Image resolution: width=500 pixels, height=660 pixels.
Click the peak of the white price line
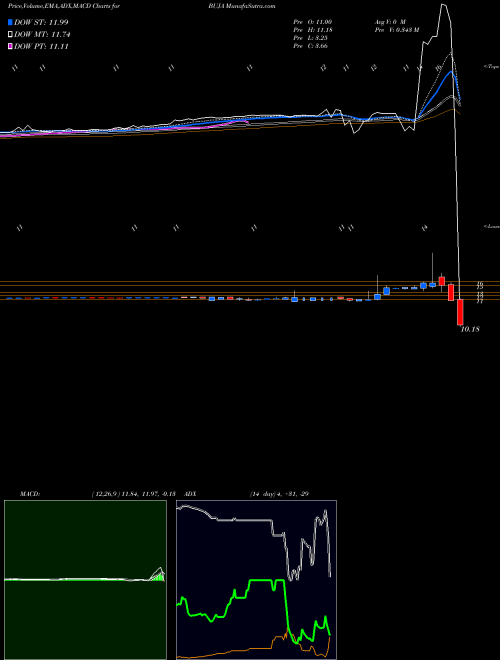point(443,5)
